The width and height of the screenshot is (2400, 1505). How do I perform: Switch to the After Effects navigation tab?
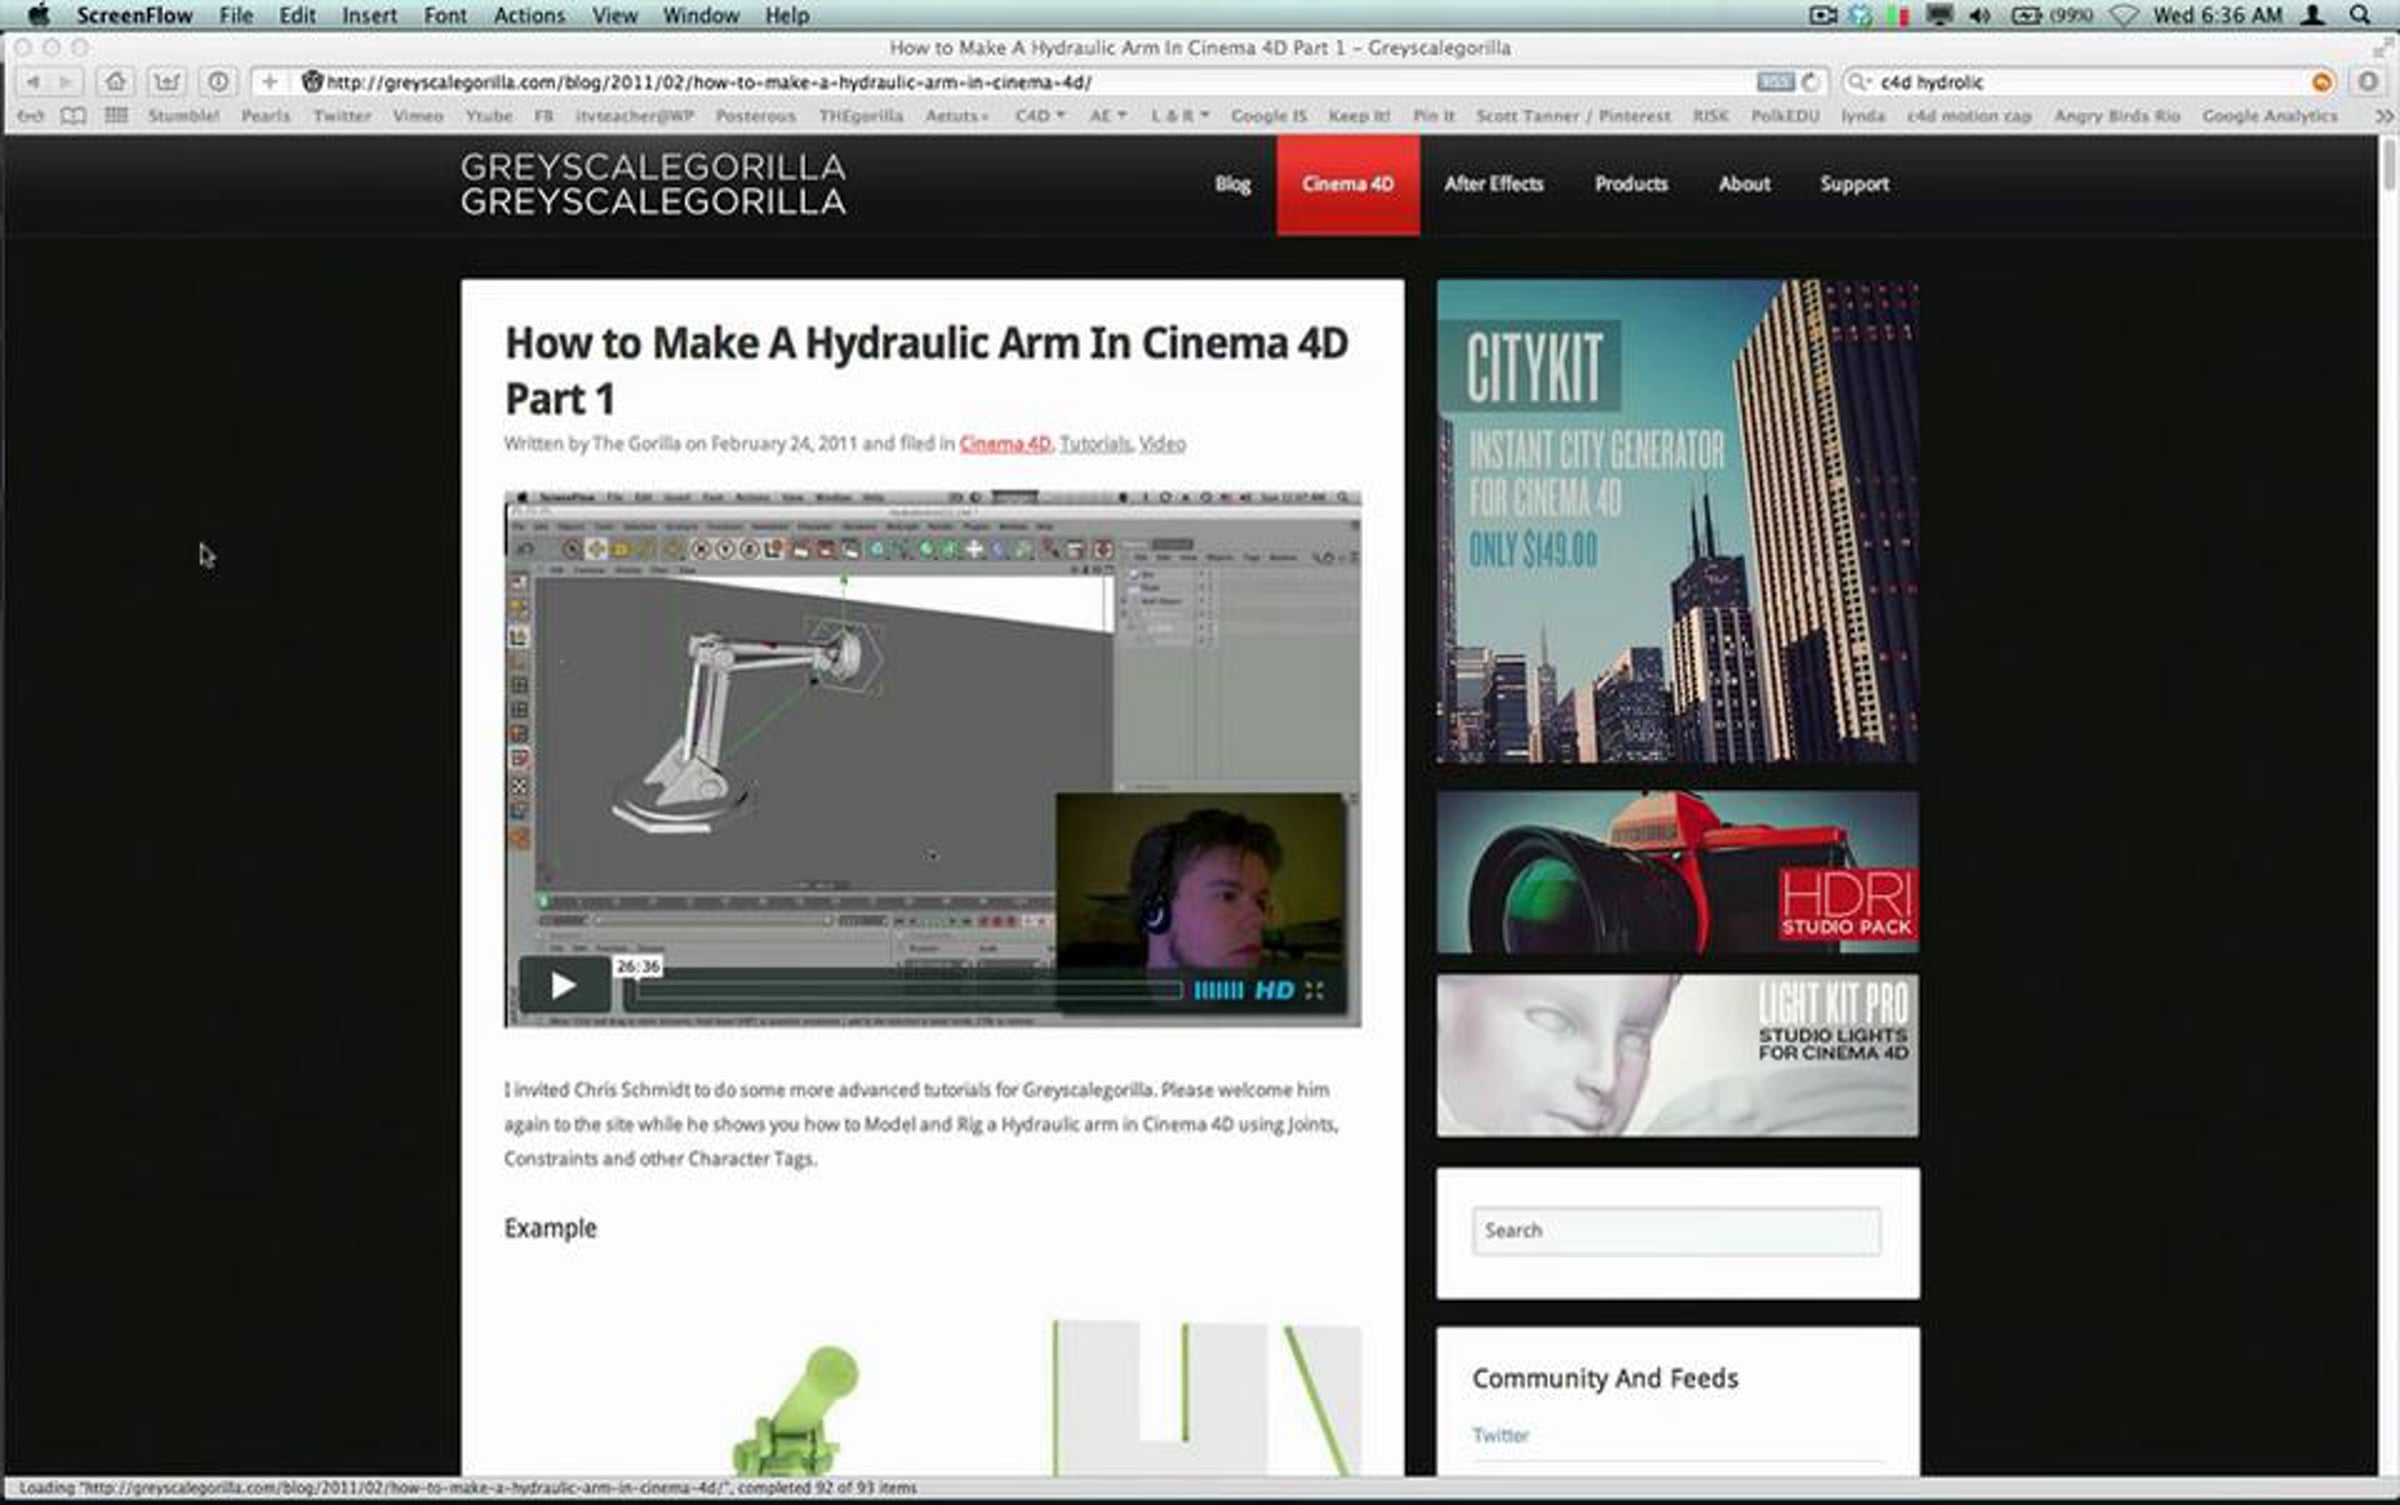[1494, 184]
